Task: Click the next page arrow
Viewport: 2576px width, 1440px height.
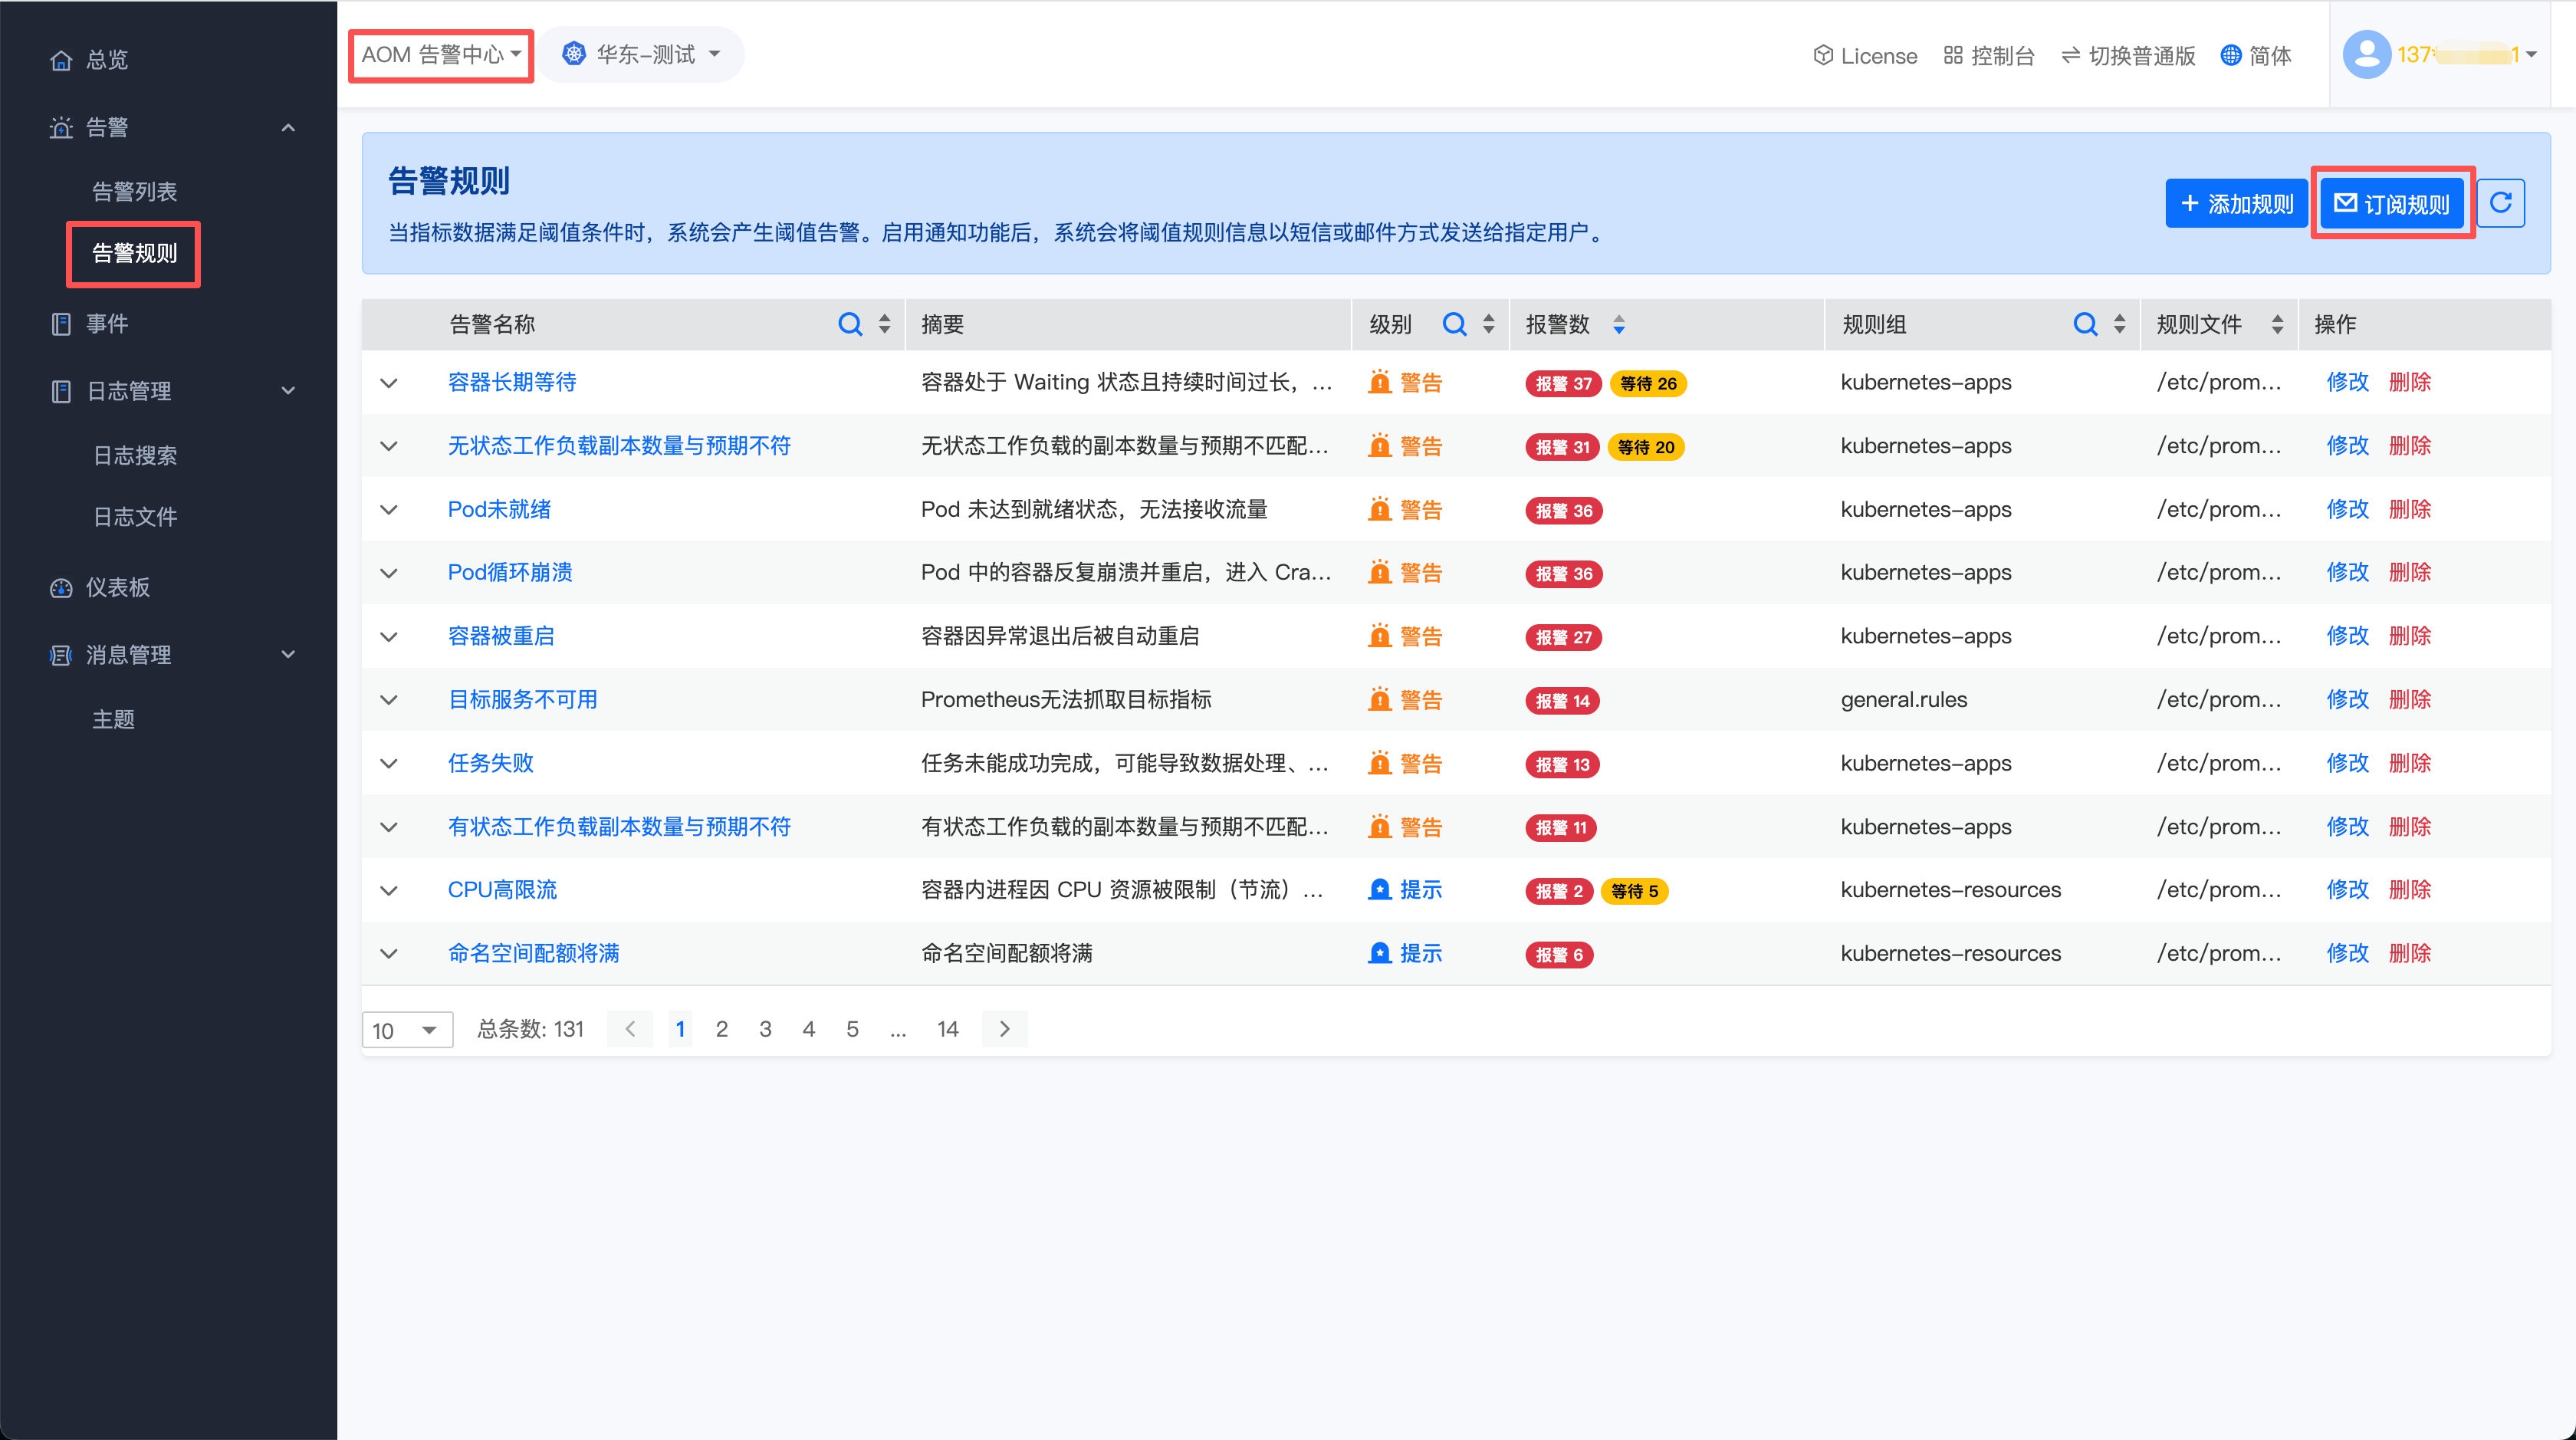Action: (1004, 1029)
